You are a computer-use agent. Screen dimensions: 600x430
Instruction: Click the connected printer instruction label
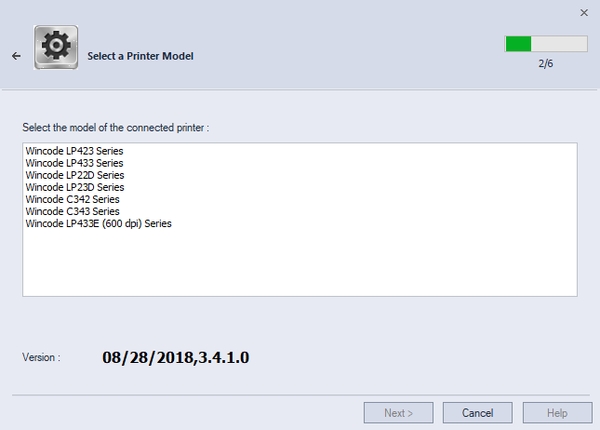tap(115, 128)
